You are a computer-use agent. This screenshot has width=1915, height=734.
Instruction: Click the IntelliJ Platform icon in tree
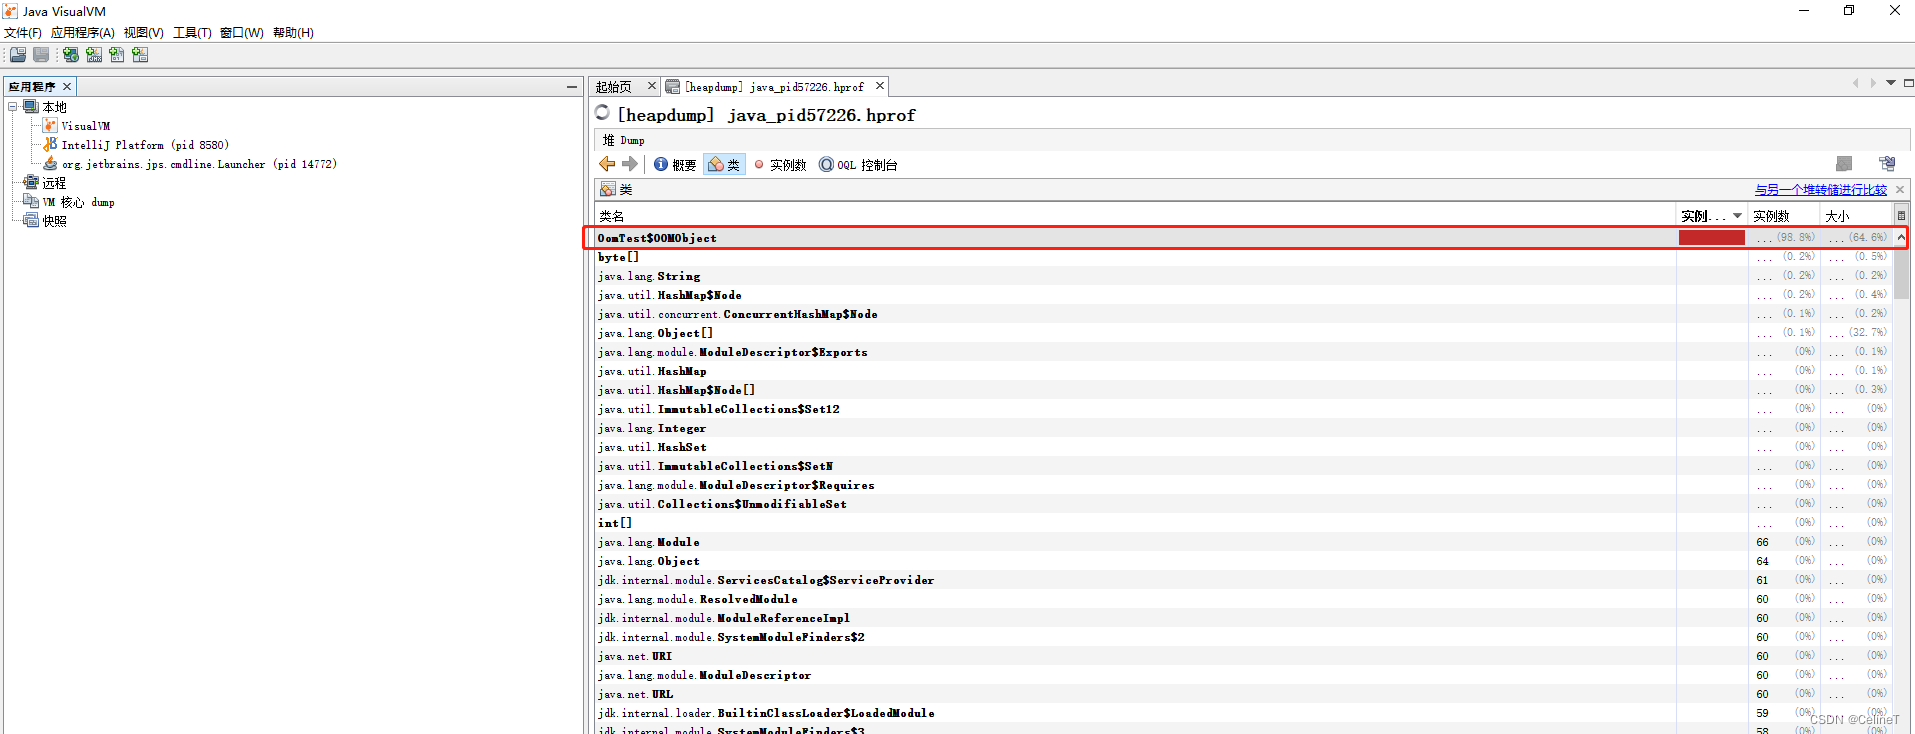(x=50, y=145)
